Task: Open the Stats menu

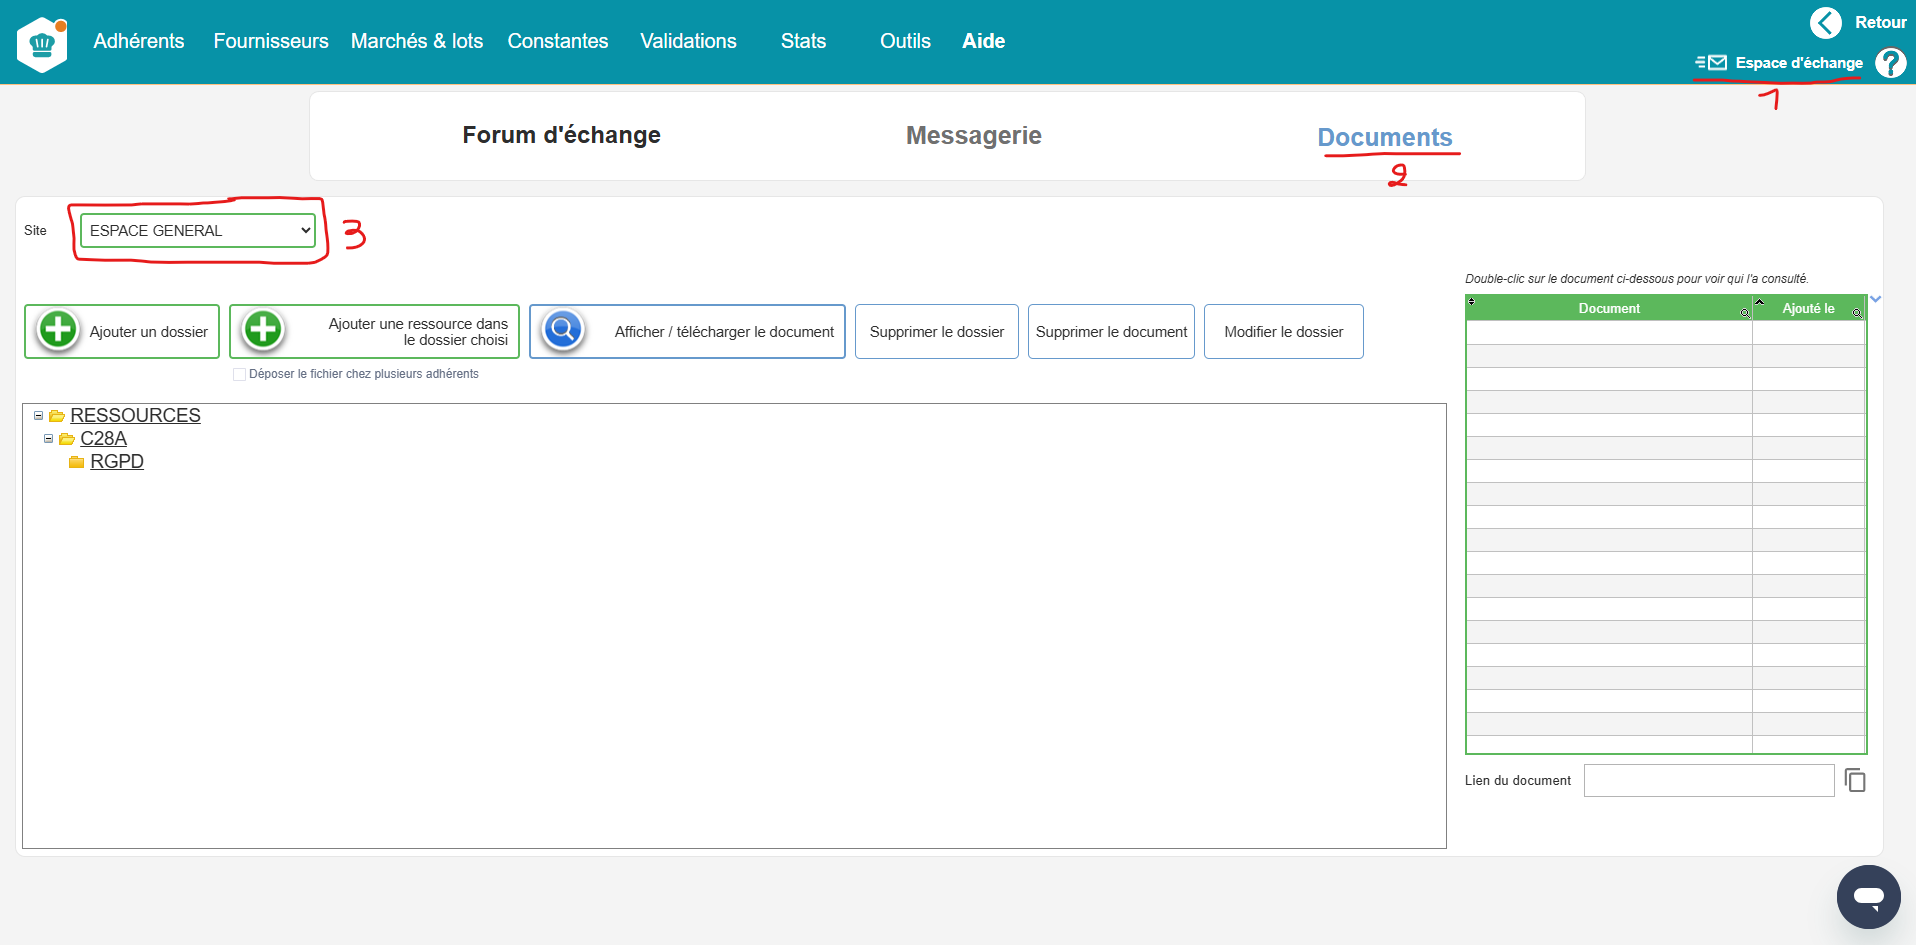Action: (x=804, y=41)
